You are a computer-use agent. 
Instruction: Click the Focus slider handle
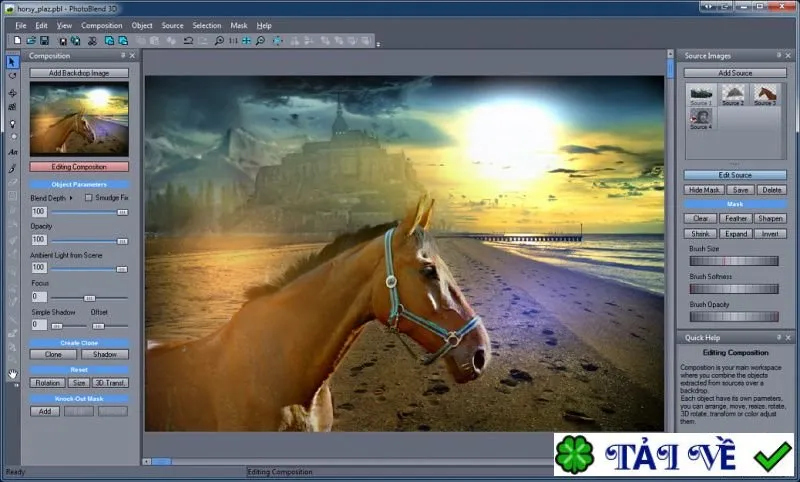point(89,298)
